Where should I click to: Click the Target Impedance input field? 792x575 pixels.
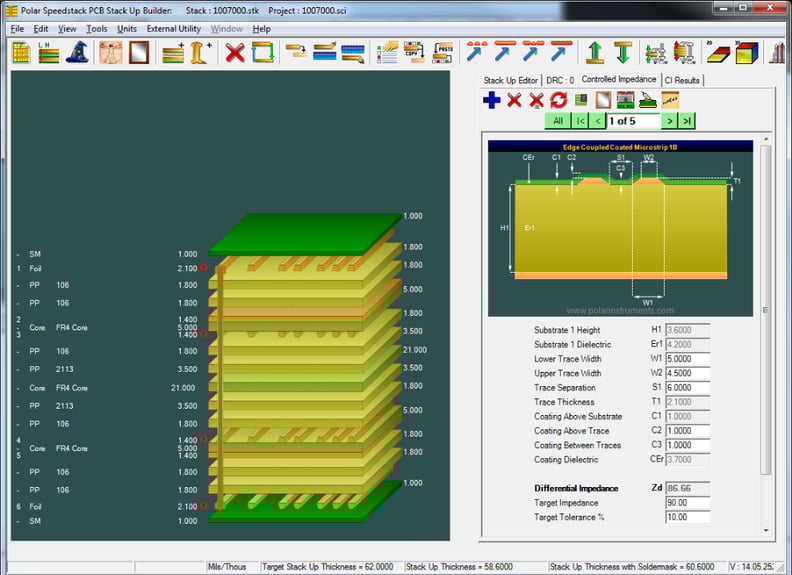687,503
